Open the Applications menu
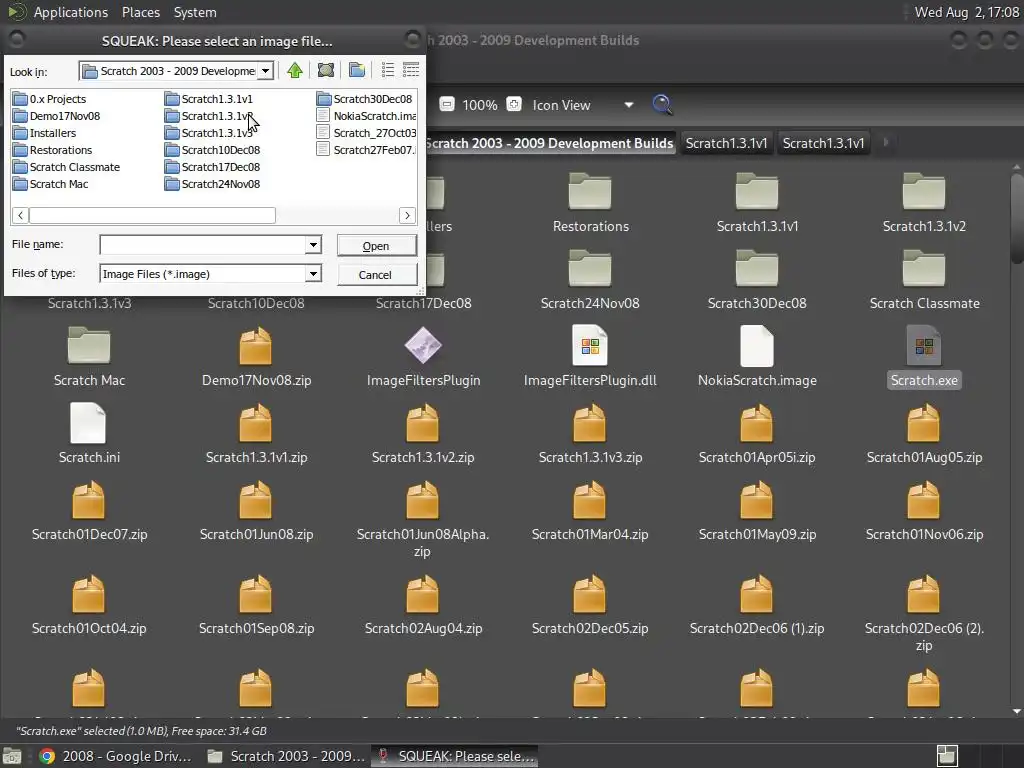Image resolution: width=1024 pixels, height=768 pixels. pyautogui.click(x=71, y=12)
